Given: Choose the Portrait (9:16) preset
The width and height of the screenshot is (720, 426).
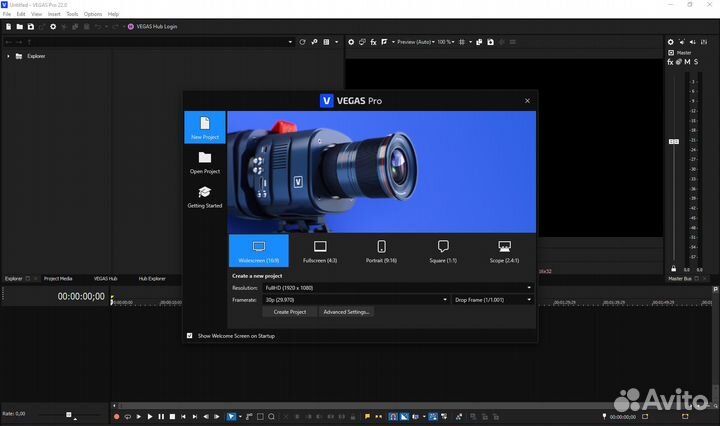Looking at the screenshot, I should [381, 251].
